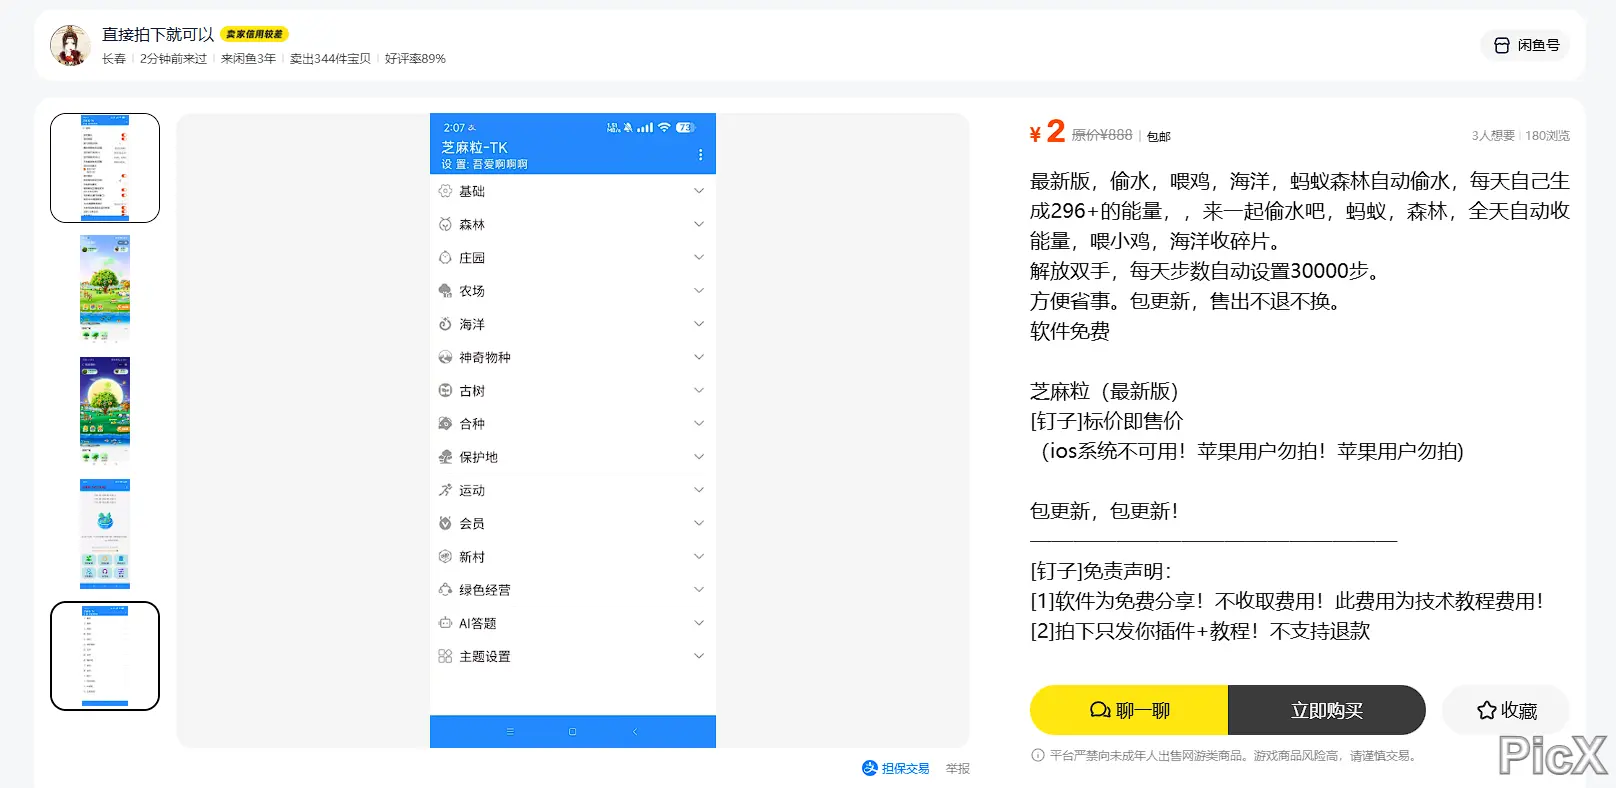The height and width of the screenshot is (788, 1616).
Task: Select the second forest tree thumbnail
Action: click(105, 290)
